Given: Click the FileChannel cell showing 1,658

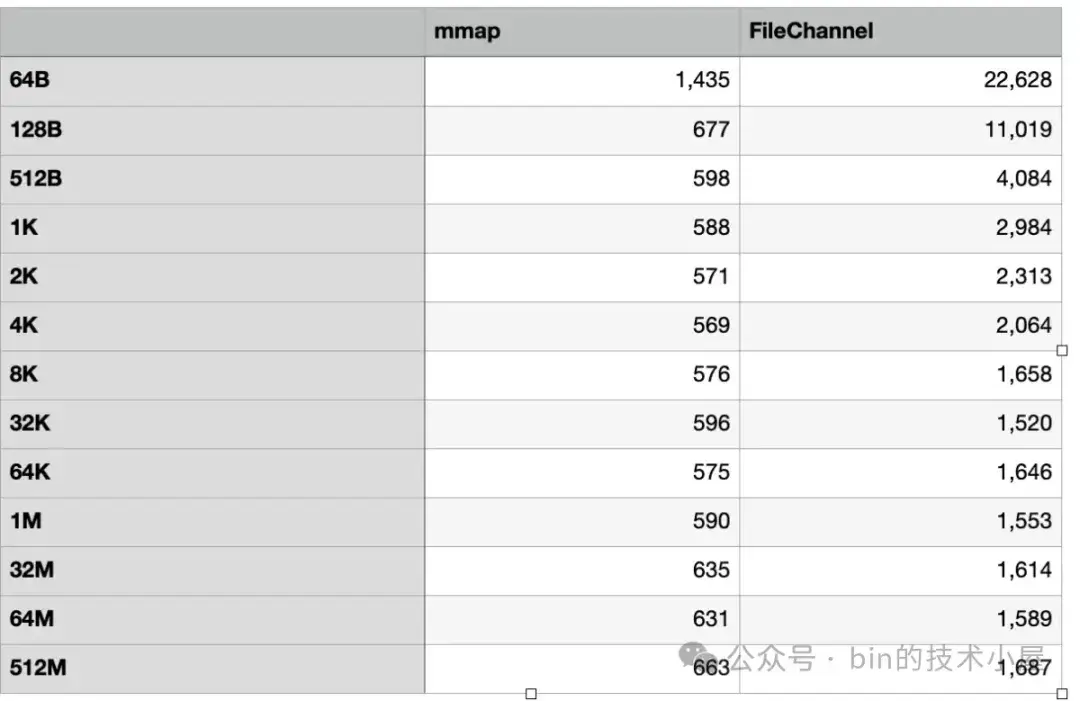Looking at the screenshot, I should click(x=1023, y=375).
